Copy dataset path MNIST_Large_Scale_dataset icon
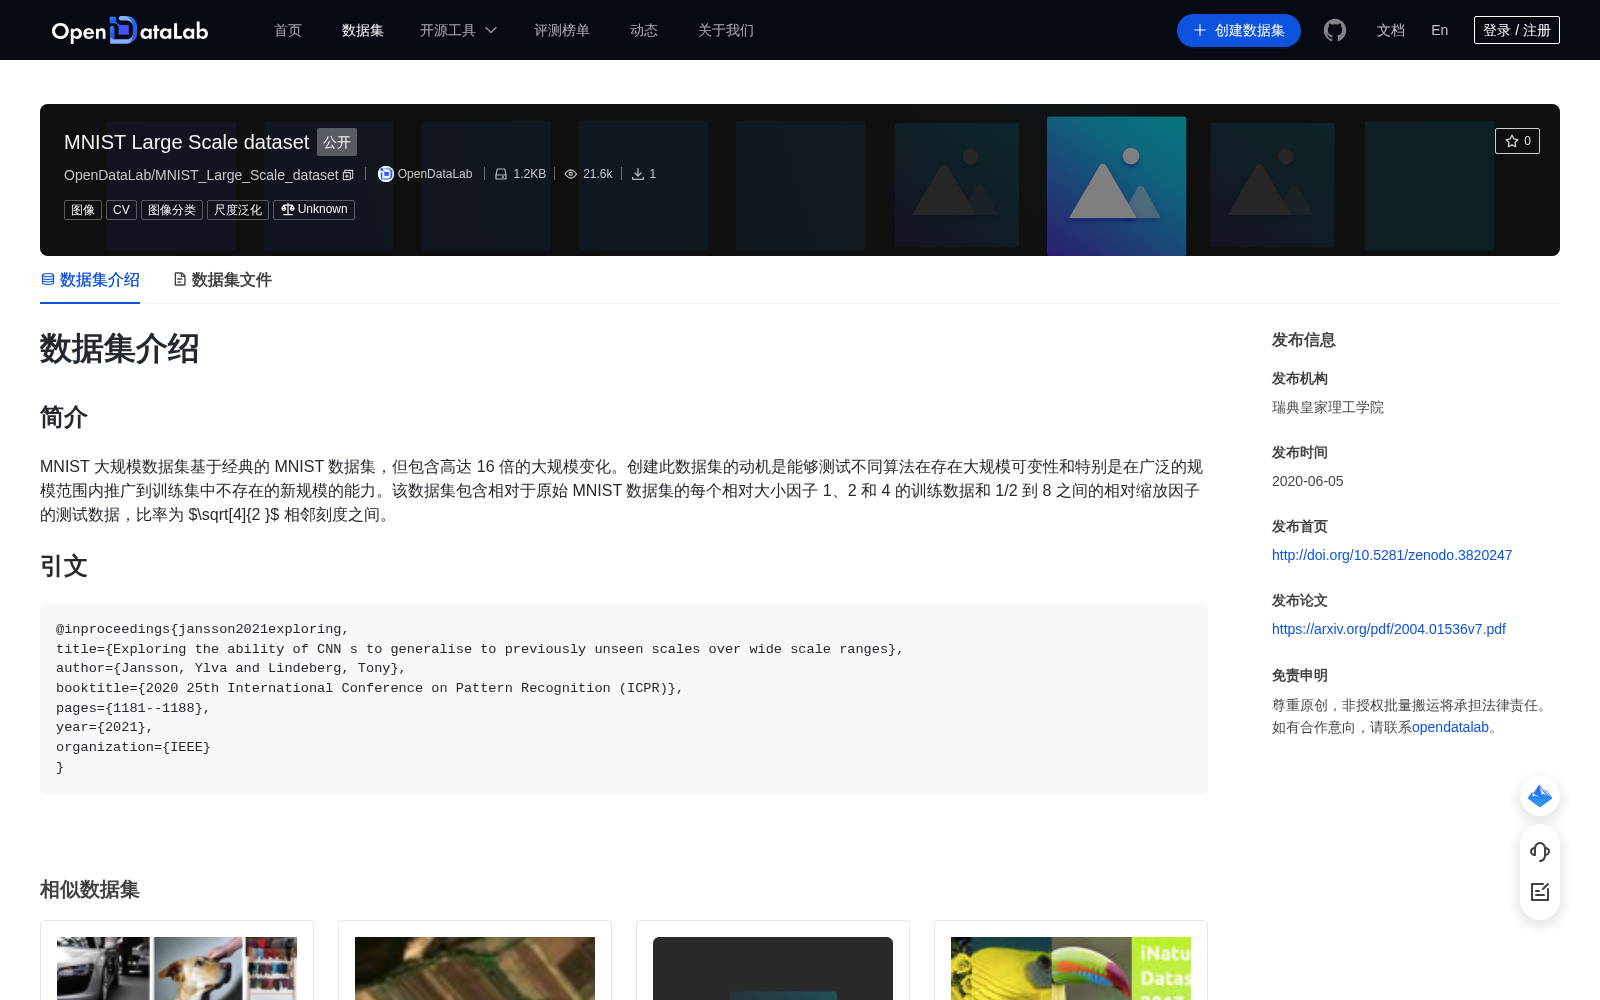The height and width of the screenshot is (1000, 1600). pyautogui.click(x=348, y=175)
